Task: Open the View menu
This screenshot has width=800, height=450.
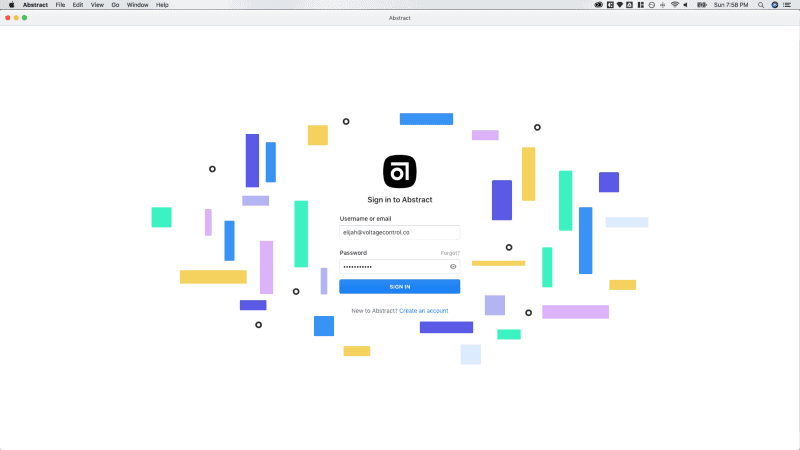Action: (97, 5)
